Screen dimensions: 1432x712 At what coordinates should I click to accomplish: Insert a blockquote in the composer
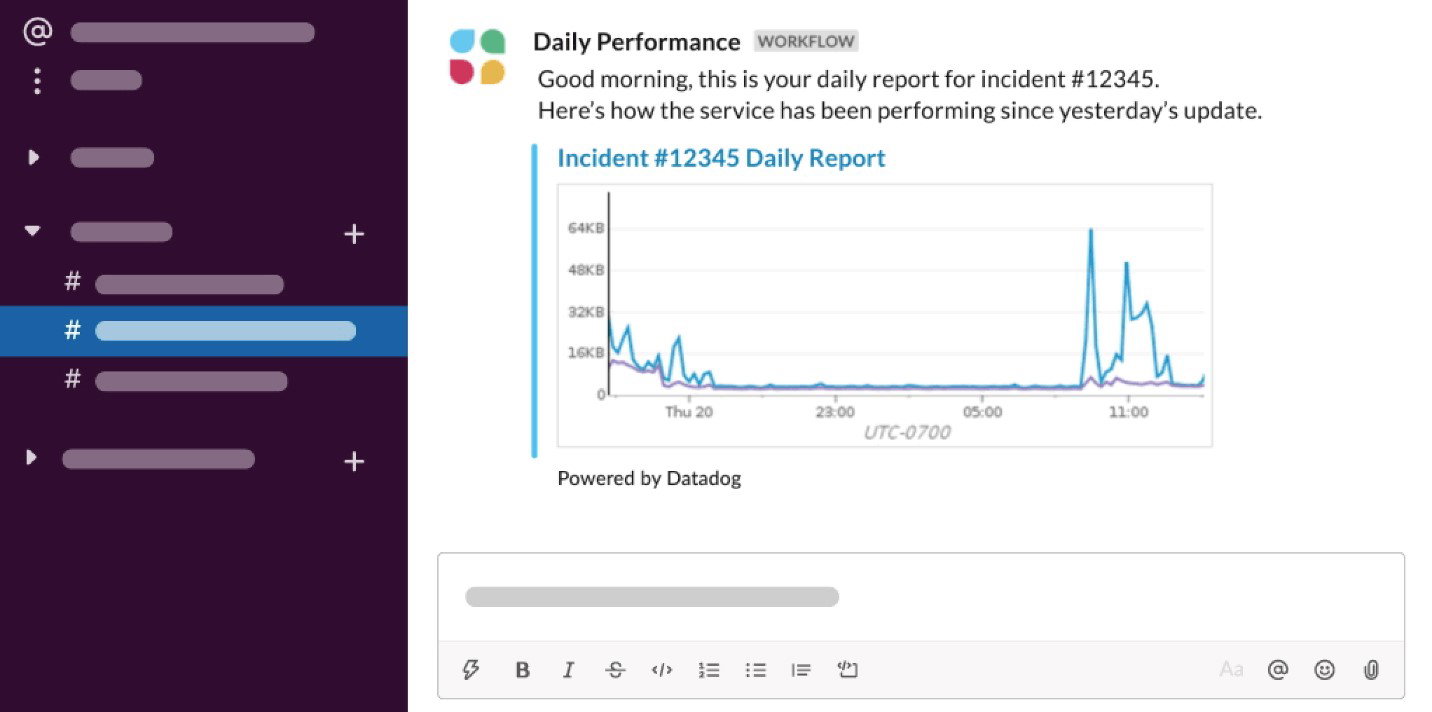(x=800, y=670)
